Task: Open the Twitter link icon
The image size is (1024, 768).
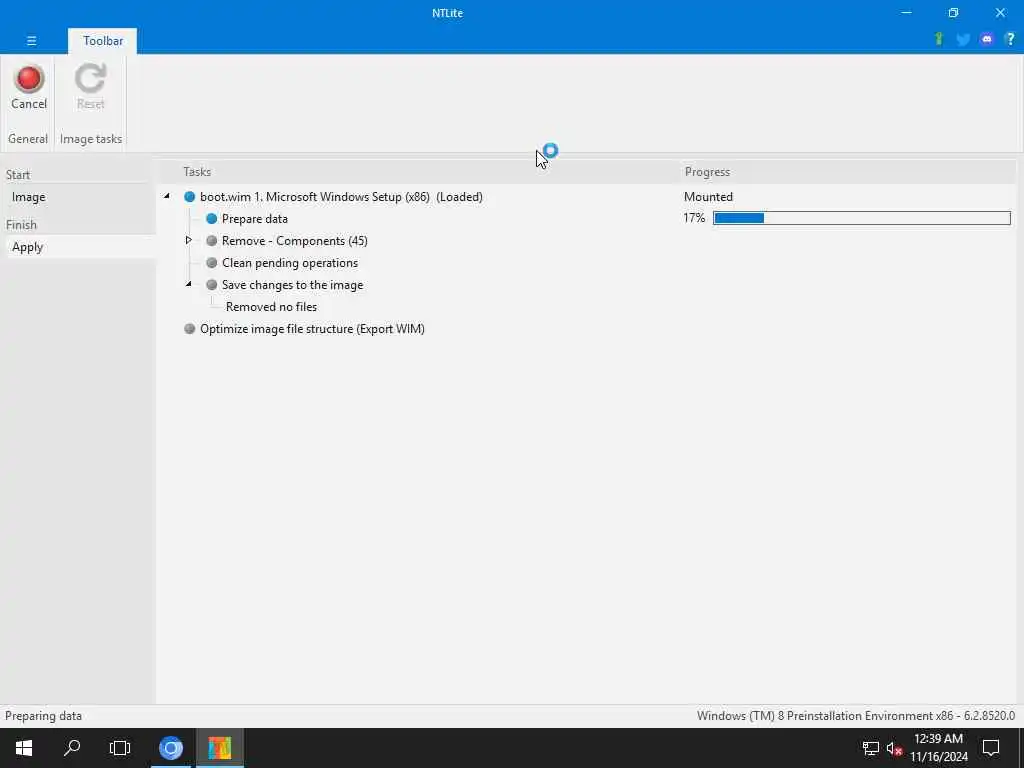Action: click(963, 40)
